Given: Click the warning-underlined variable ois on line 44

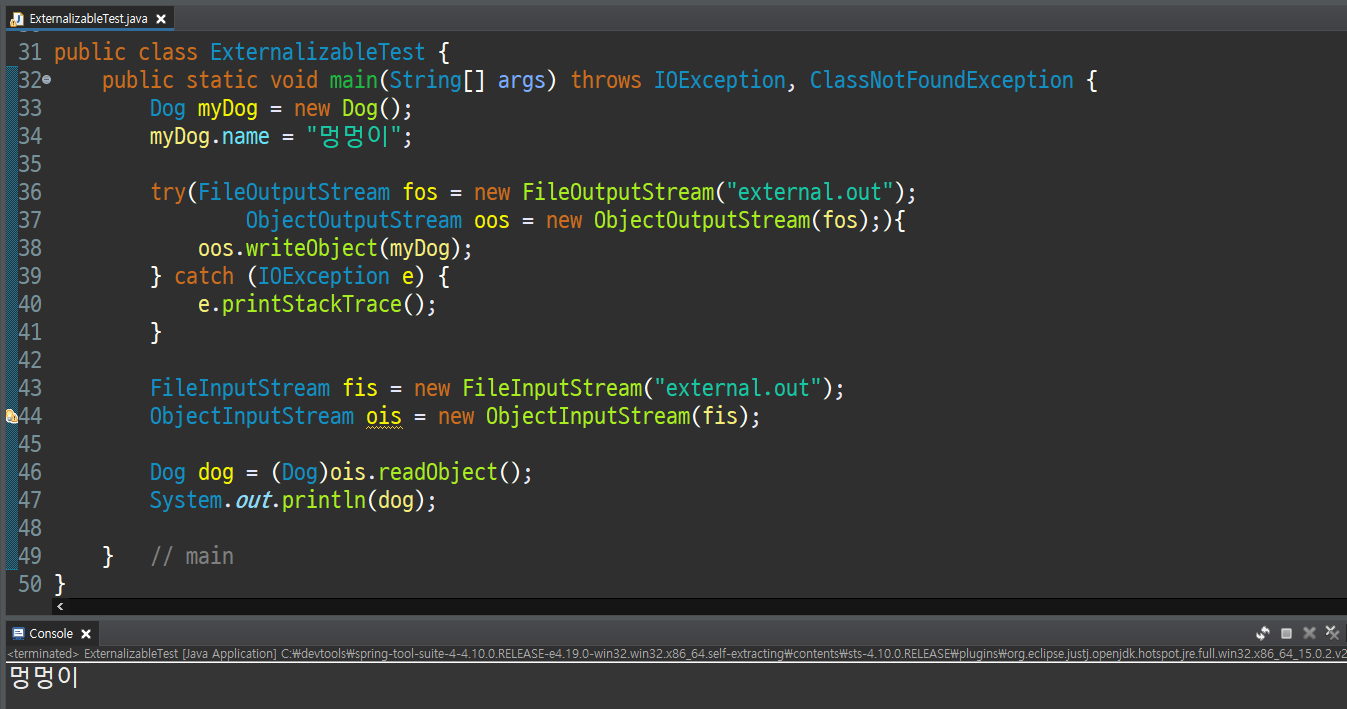Looking at the screenshot, I should 384,416.
